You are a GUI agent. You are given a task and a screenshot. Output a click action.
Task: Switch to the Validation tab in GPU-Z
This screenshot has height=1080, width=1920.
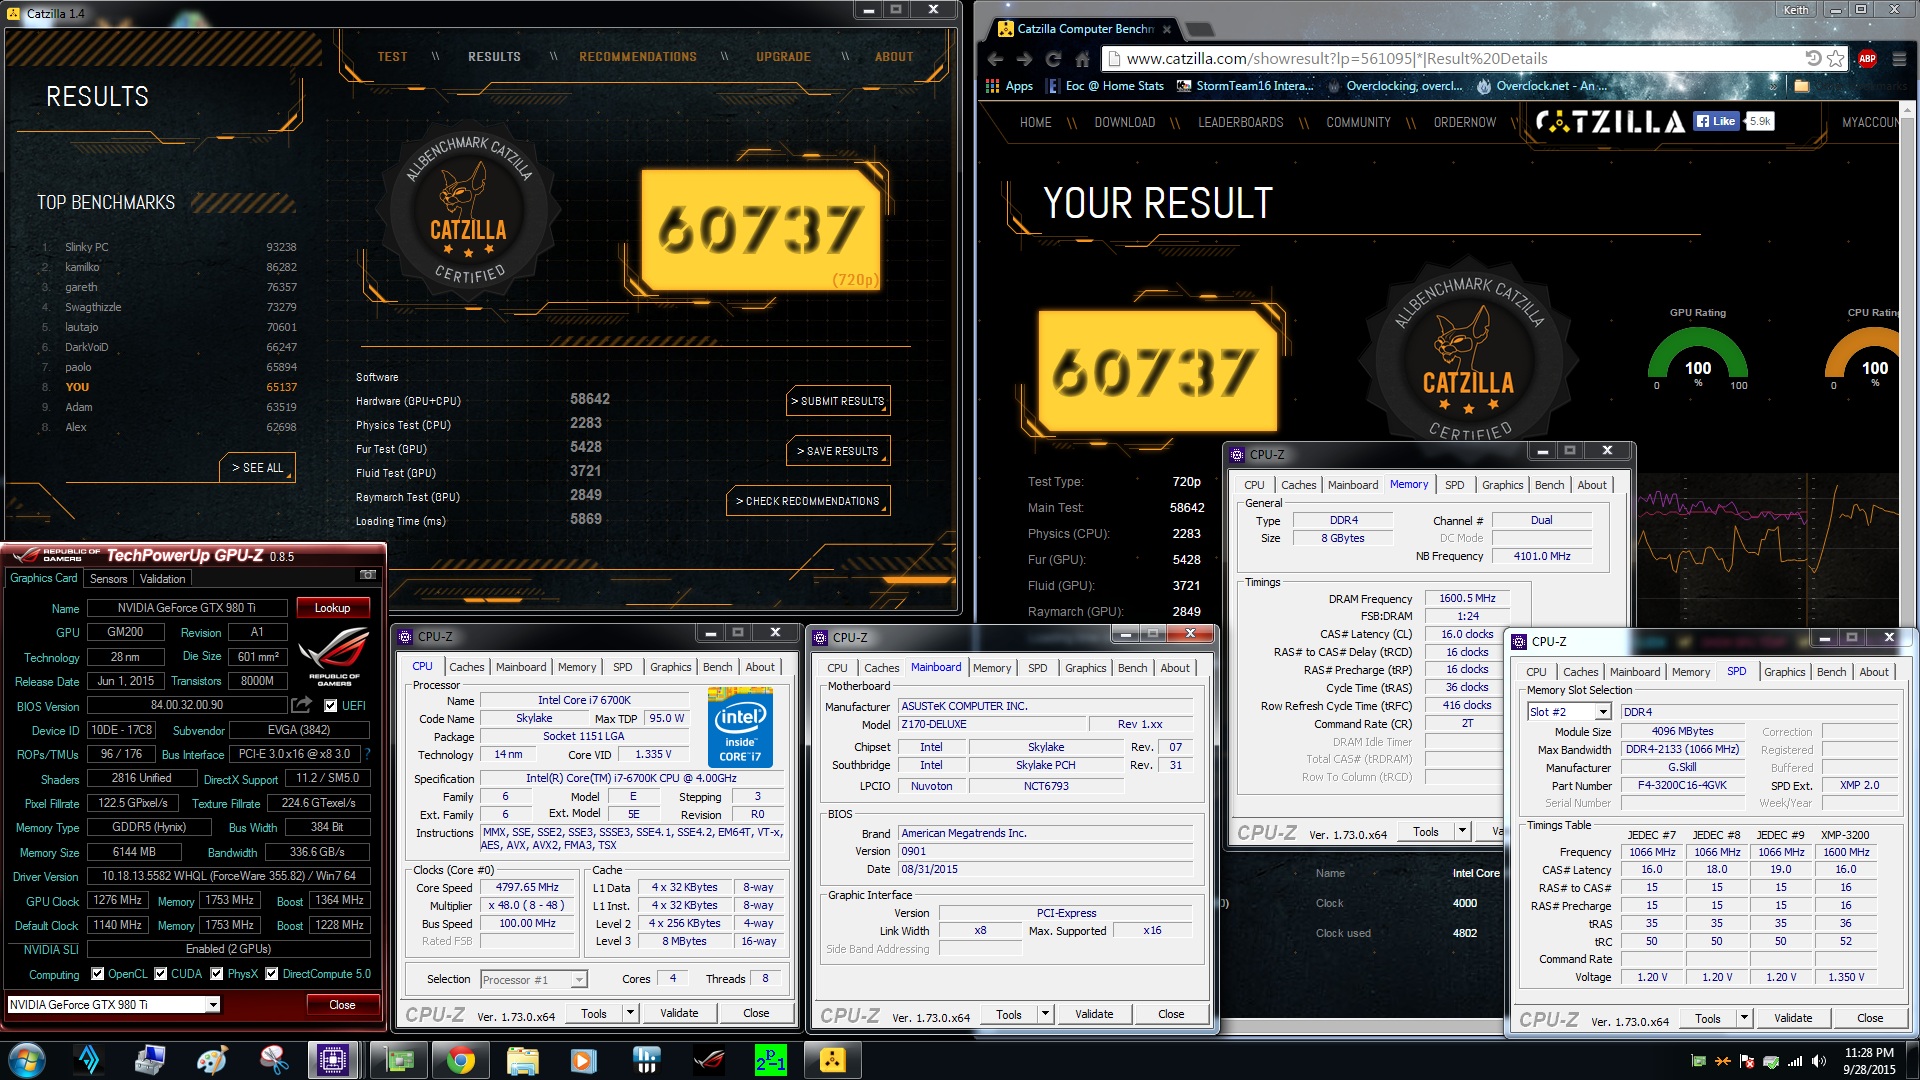162,579
